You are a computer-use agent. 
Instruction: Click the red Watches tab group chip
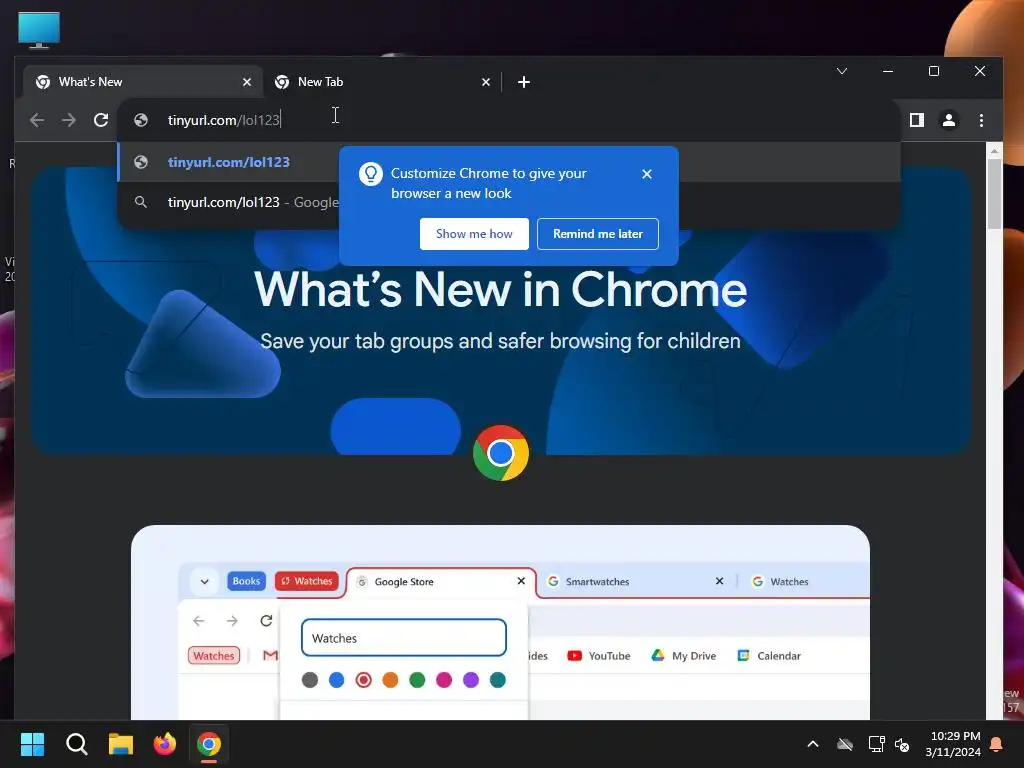pyautogui.click(x=307, y=581)
